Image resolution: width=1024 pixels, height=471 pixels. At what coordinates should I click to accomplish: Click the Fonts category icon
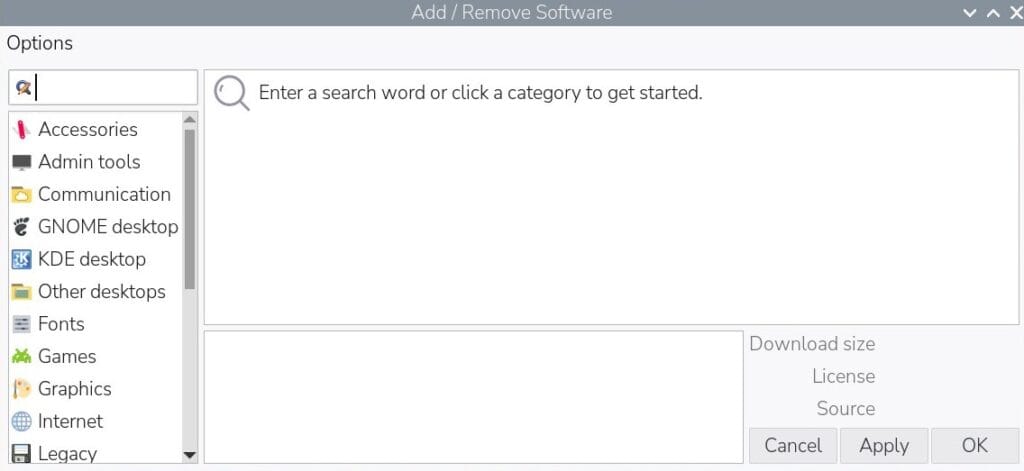click(x=21, y=324)
